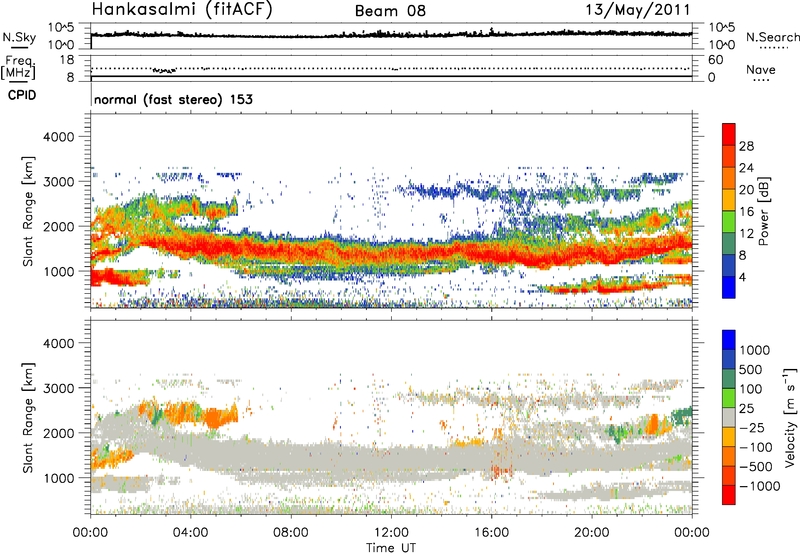Image resolution: width=800 pixels, height=554 pixels.
Task: Click the "CPID" row label
Action: pos(22,95)
